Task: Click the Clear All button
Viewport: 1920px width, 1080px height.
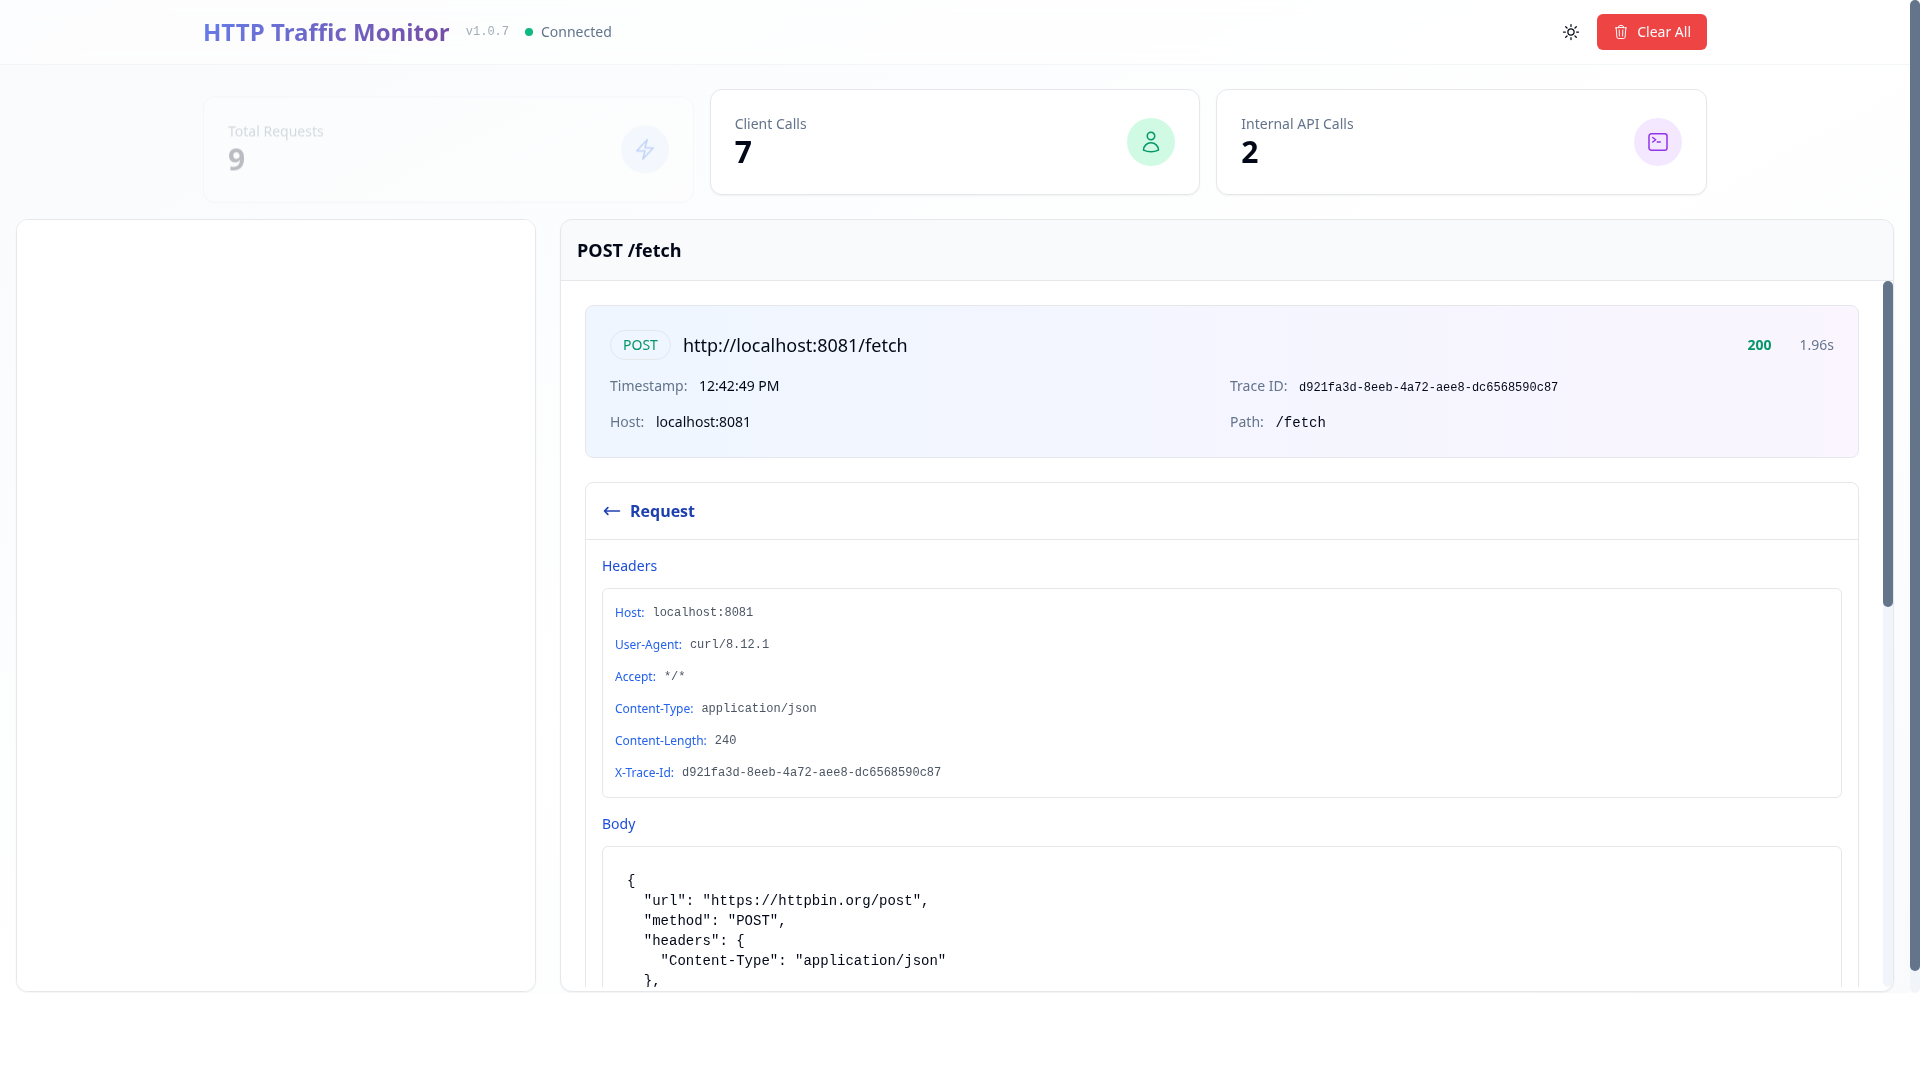Action: [x=1651, y=32]
